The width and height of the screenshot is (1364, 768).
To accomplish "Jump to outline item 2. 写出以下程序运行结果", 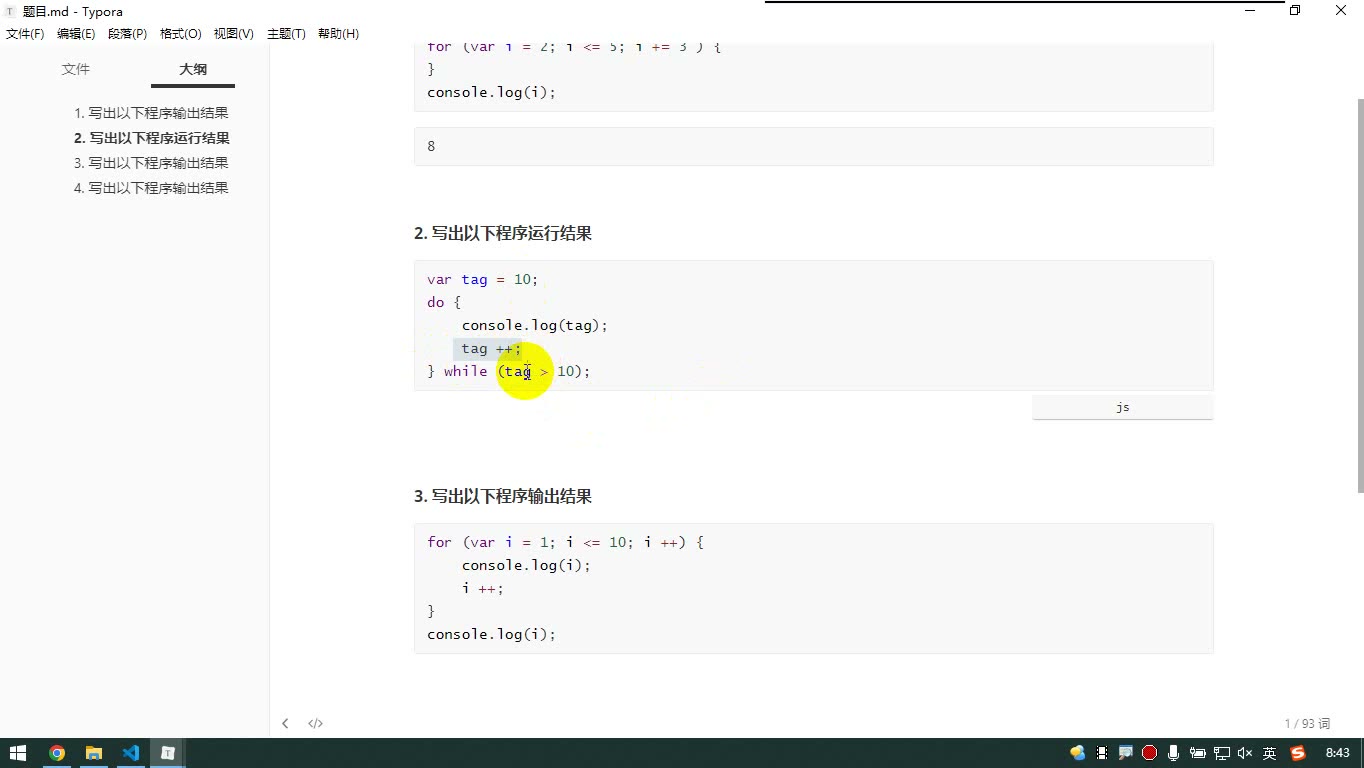I will pos(151,138).
